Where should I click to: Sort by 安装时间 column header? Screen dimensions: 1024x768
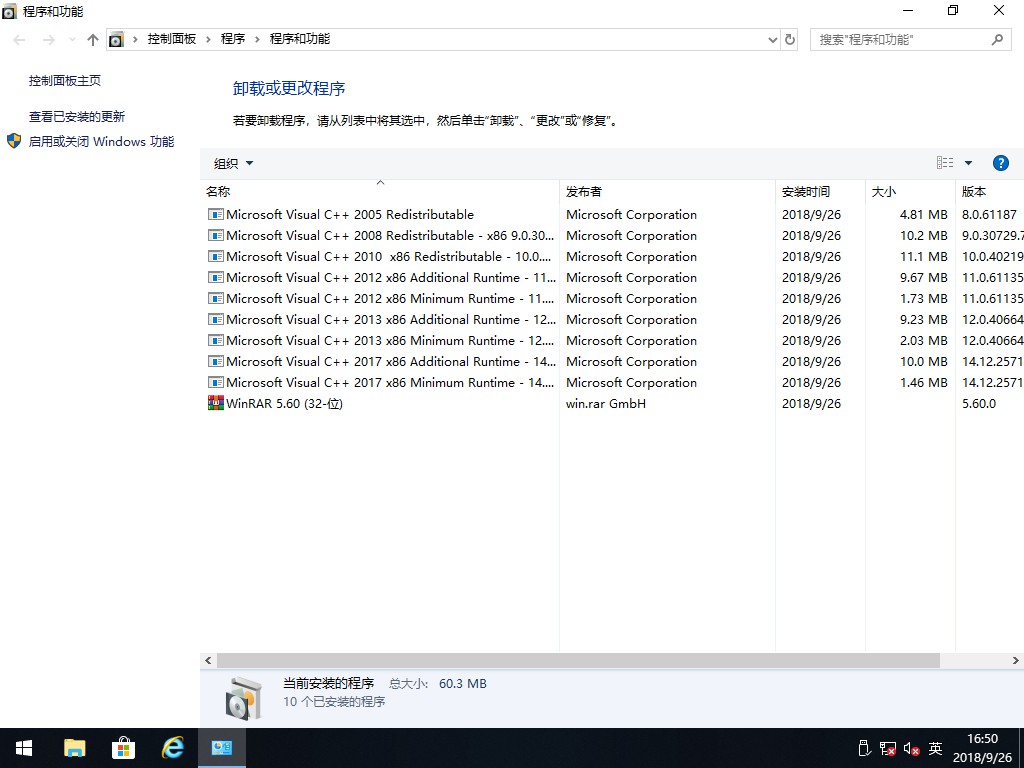820,191
